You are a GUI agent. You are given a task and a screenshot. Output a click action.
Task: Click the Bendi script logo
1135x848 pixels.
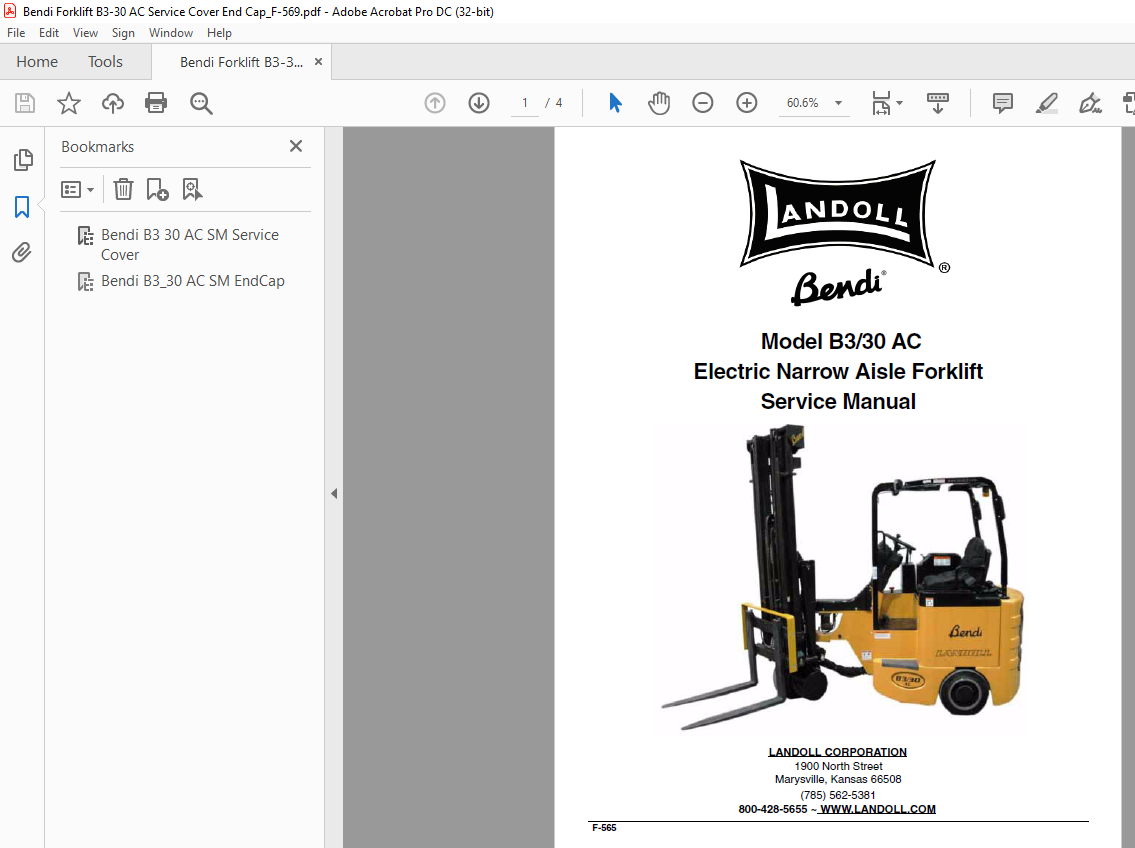tap(837, 287)
